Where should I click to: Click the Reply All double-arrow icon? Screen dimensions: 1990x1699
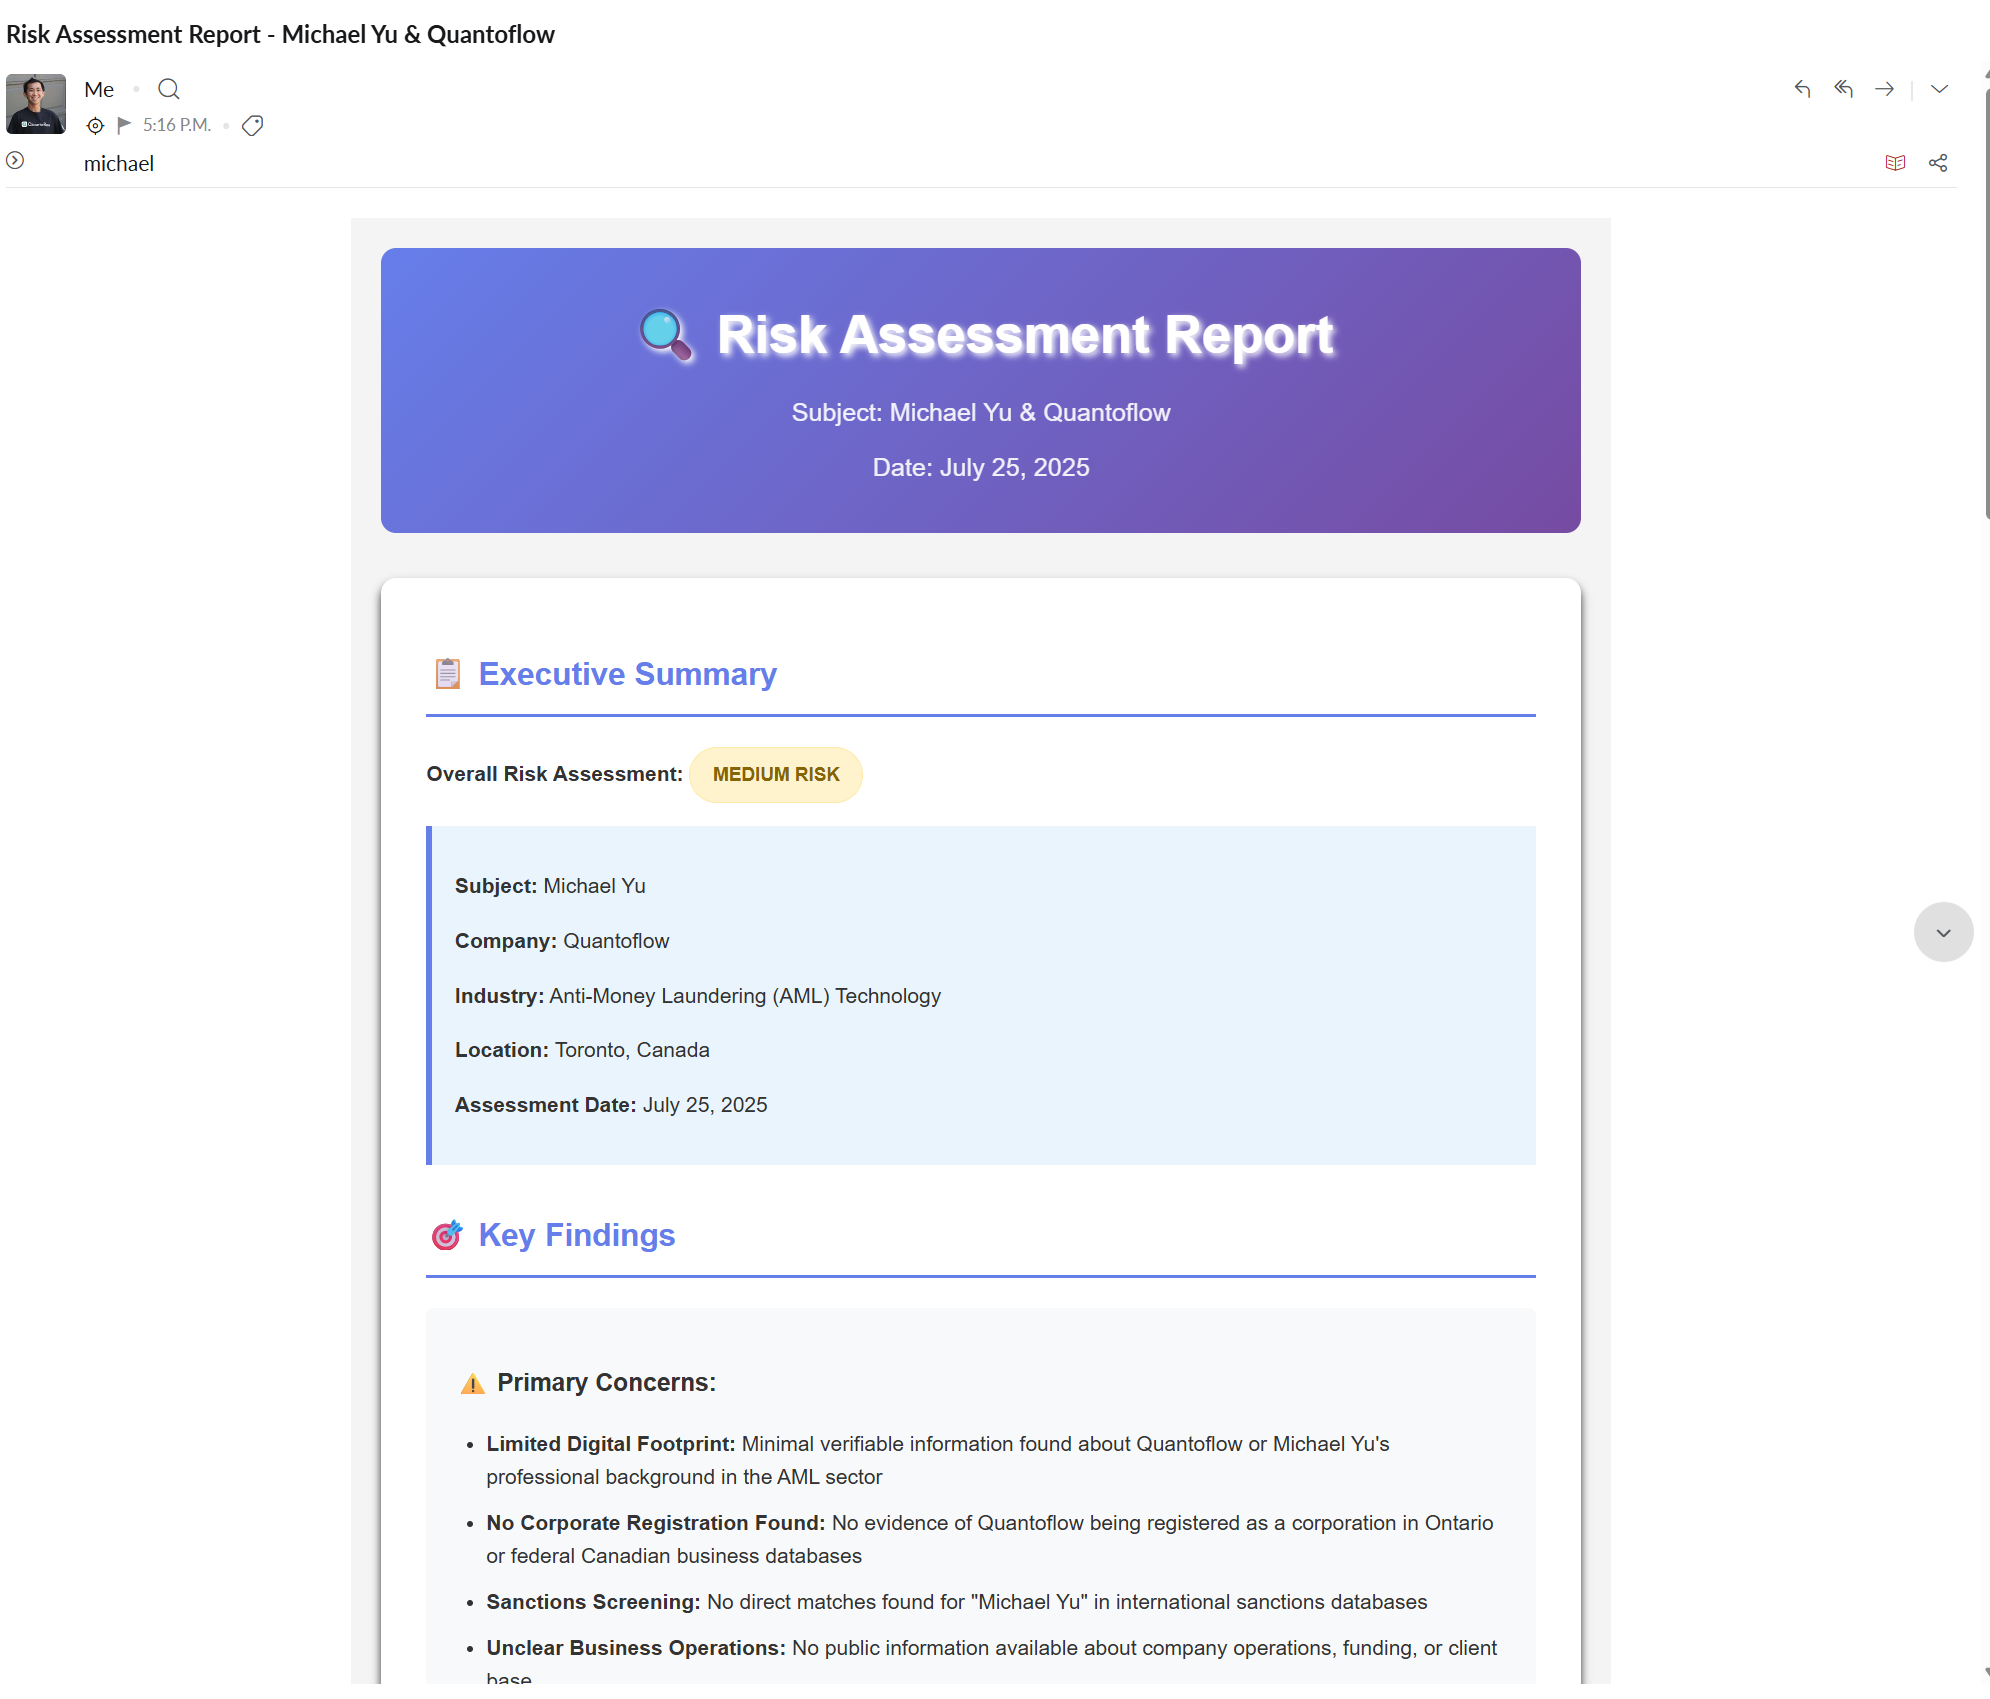point(1843,89)
